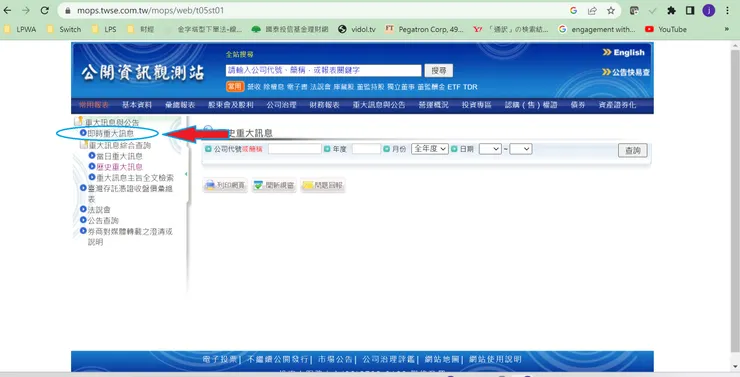The image size is (740, 377).
Task: Select 法說會 in the sidebar tree
Action: coord(99,209)
